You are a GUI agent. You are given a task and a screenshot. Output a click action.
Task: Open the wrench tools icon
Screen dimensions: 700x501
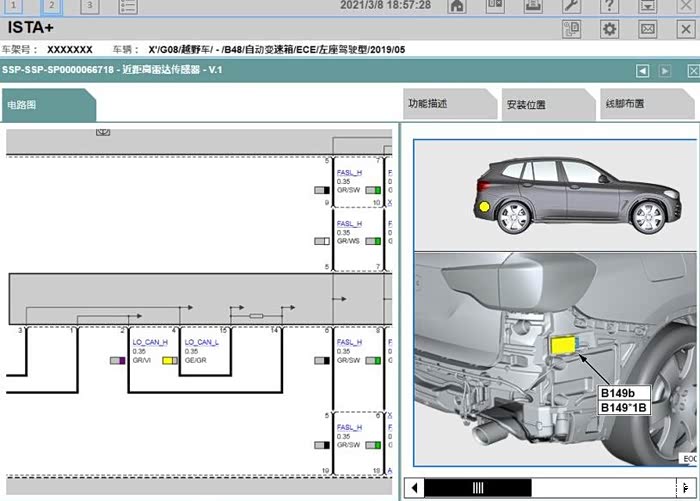pos(571,6)
